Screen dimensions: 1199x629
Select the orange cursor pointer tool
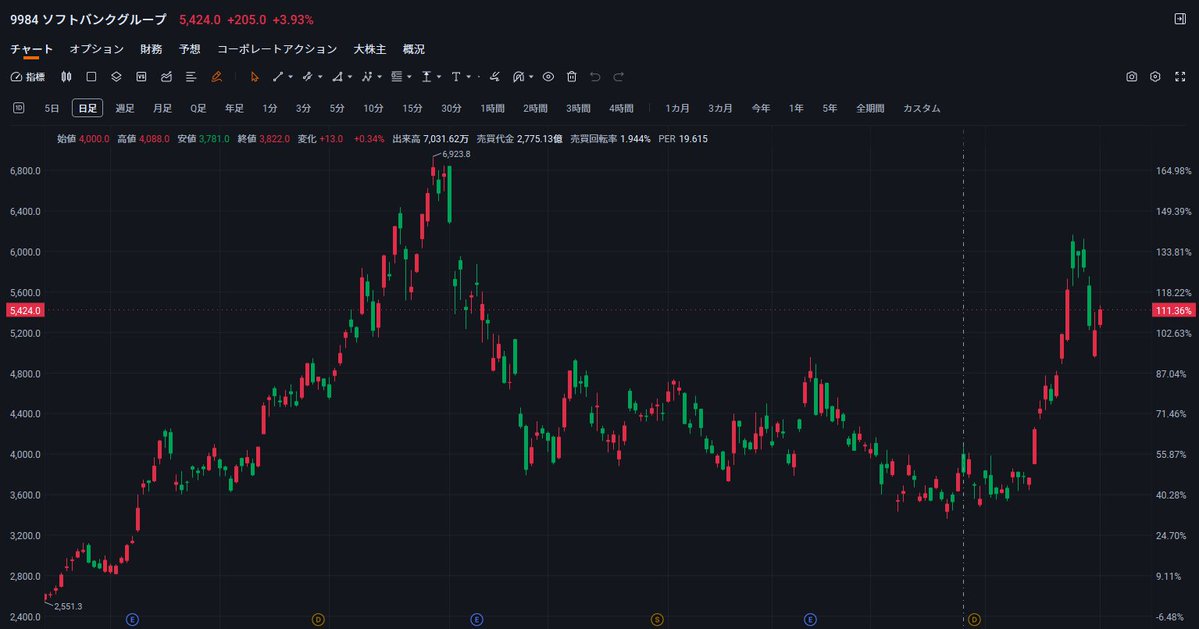tap(255, 76)
